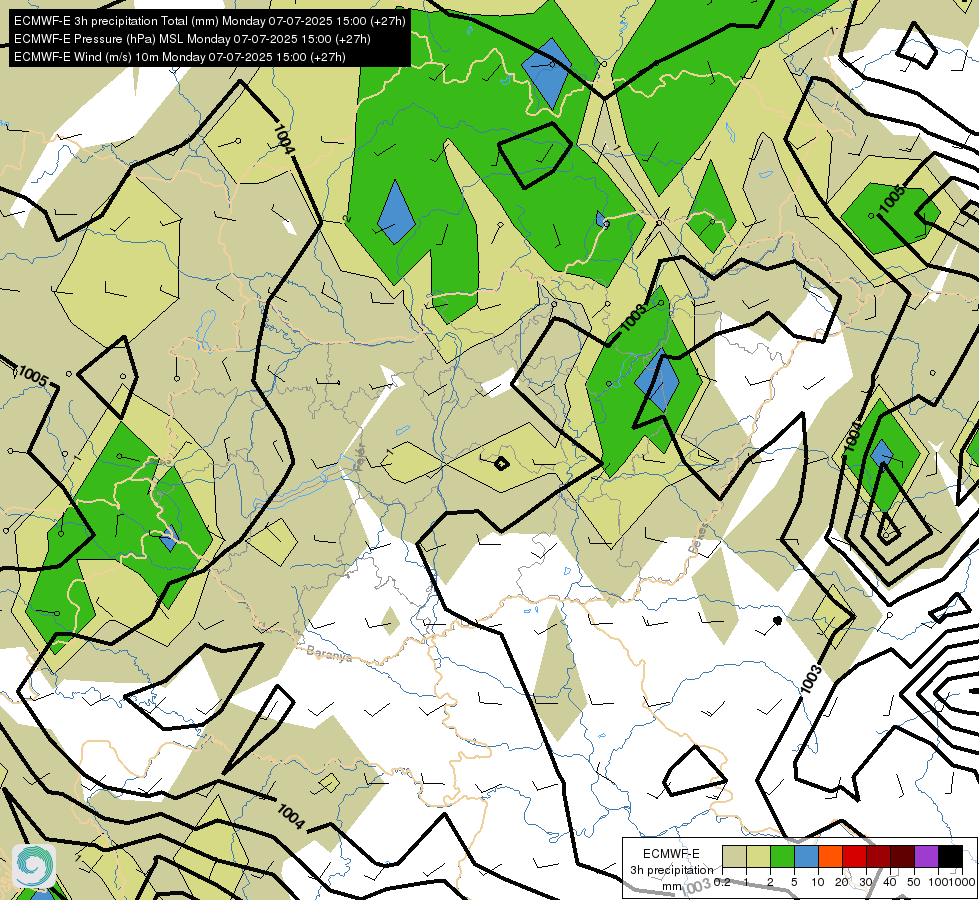Pick the maroon 40–50 mm legend swatch

(x=902, y=856)
